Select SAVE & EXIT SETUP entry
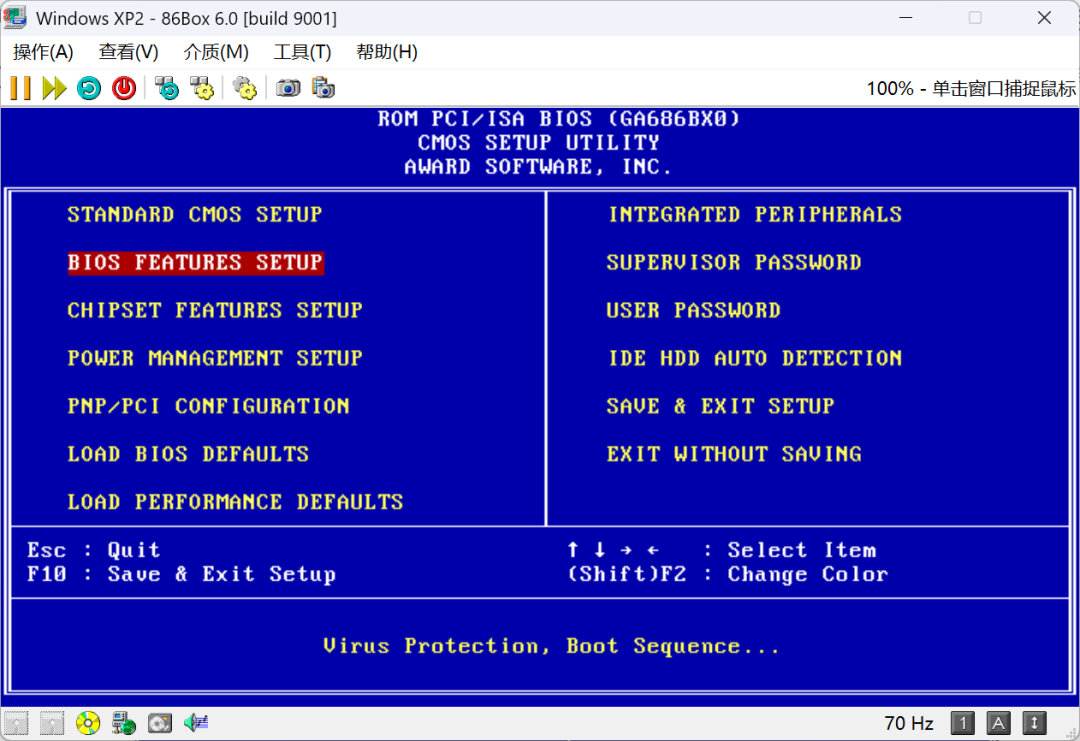 pyautogui.click(x=720, y=406)
